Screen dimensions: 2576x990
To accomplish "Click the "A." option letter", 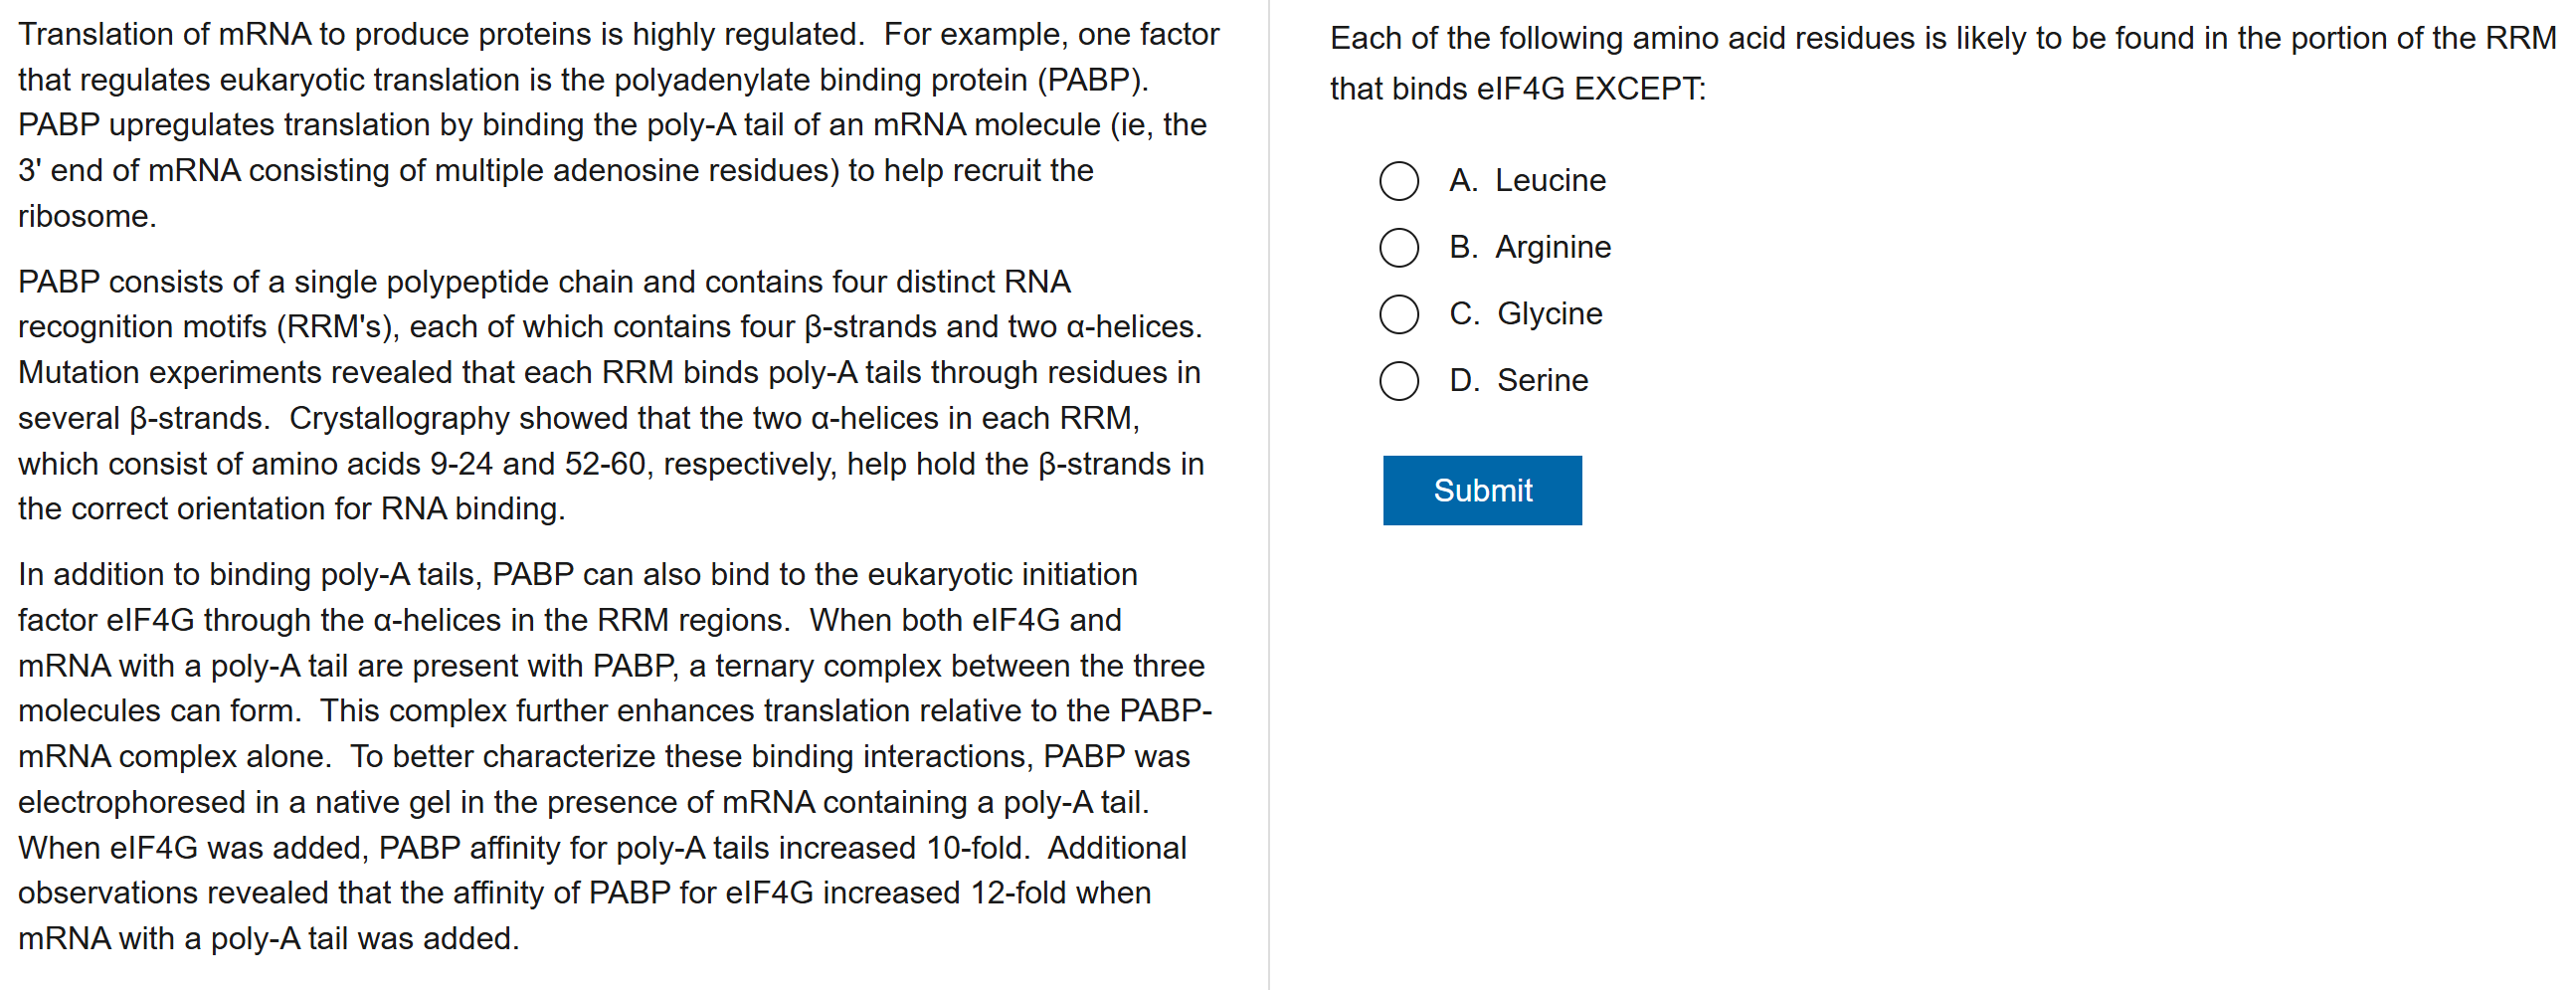I will pyautogui.click(x=1462, y=181).
